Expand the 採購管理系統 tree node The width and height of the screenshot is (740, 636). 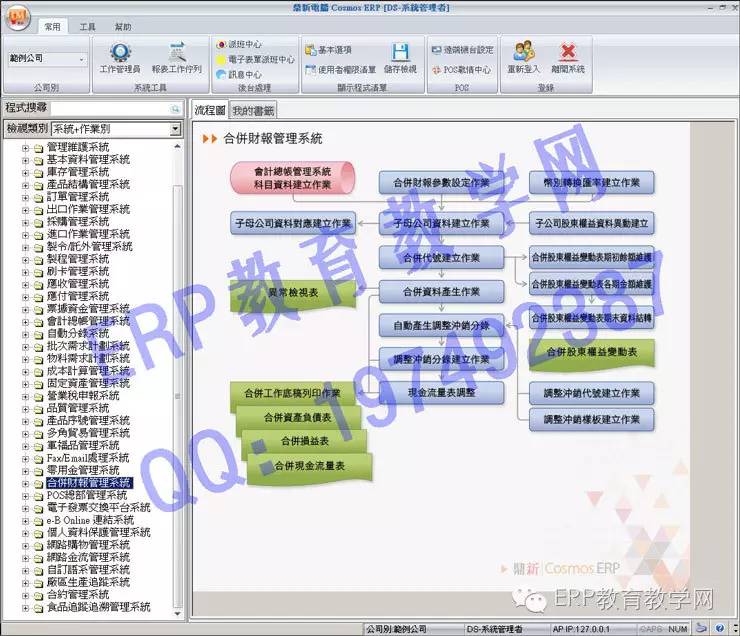point(26,222)
